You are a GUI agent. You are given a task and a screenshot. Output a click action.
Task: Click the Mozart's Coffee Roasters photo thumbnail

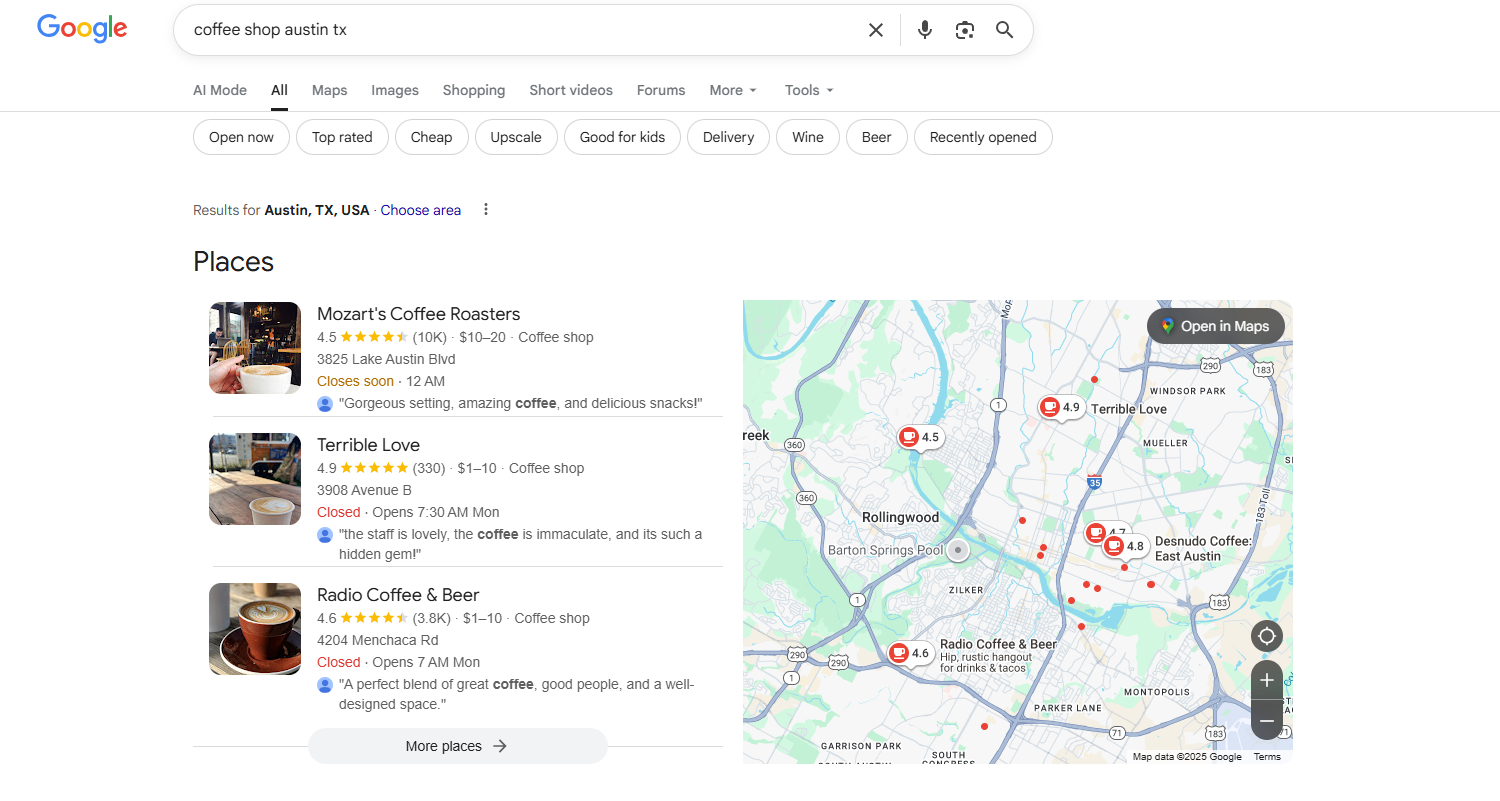pos(254,348)
